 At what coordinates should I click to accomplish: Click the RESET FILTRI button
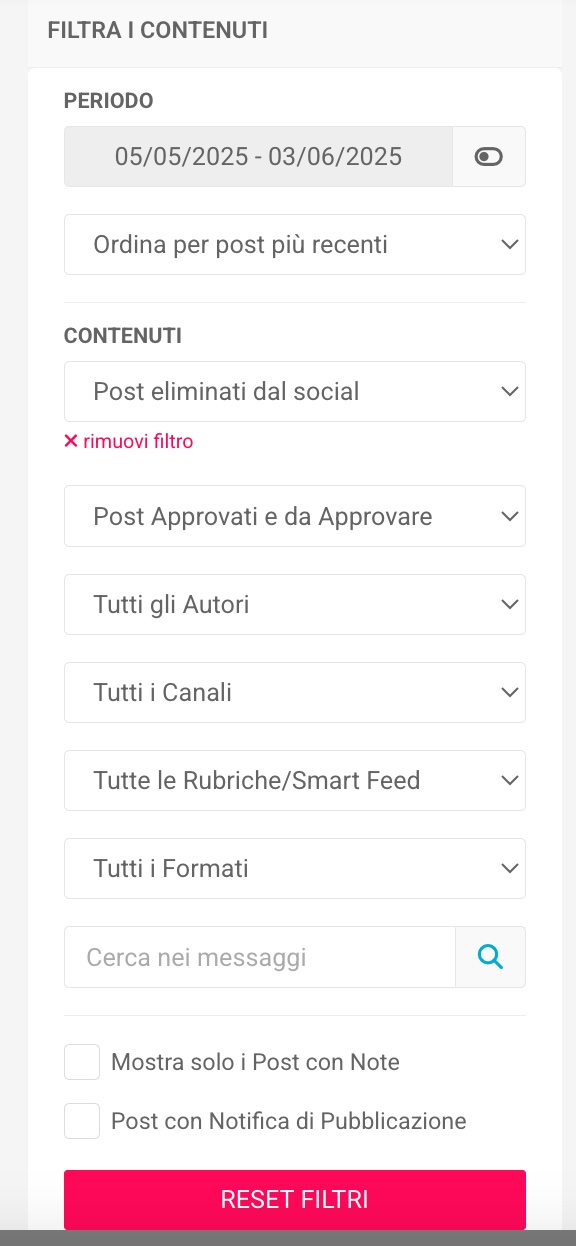[x=295, y=1199]
